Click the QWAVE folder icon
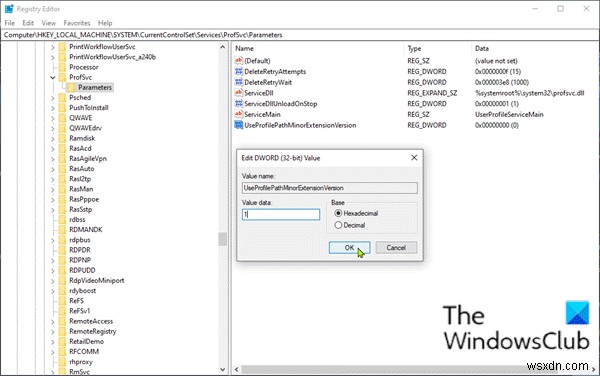The height and width of the screenshot is (376, 600). [62, 118]
